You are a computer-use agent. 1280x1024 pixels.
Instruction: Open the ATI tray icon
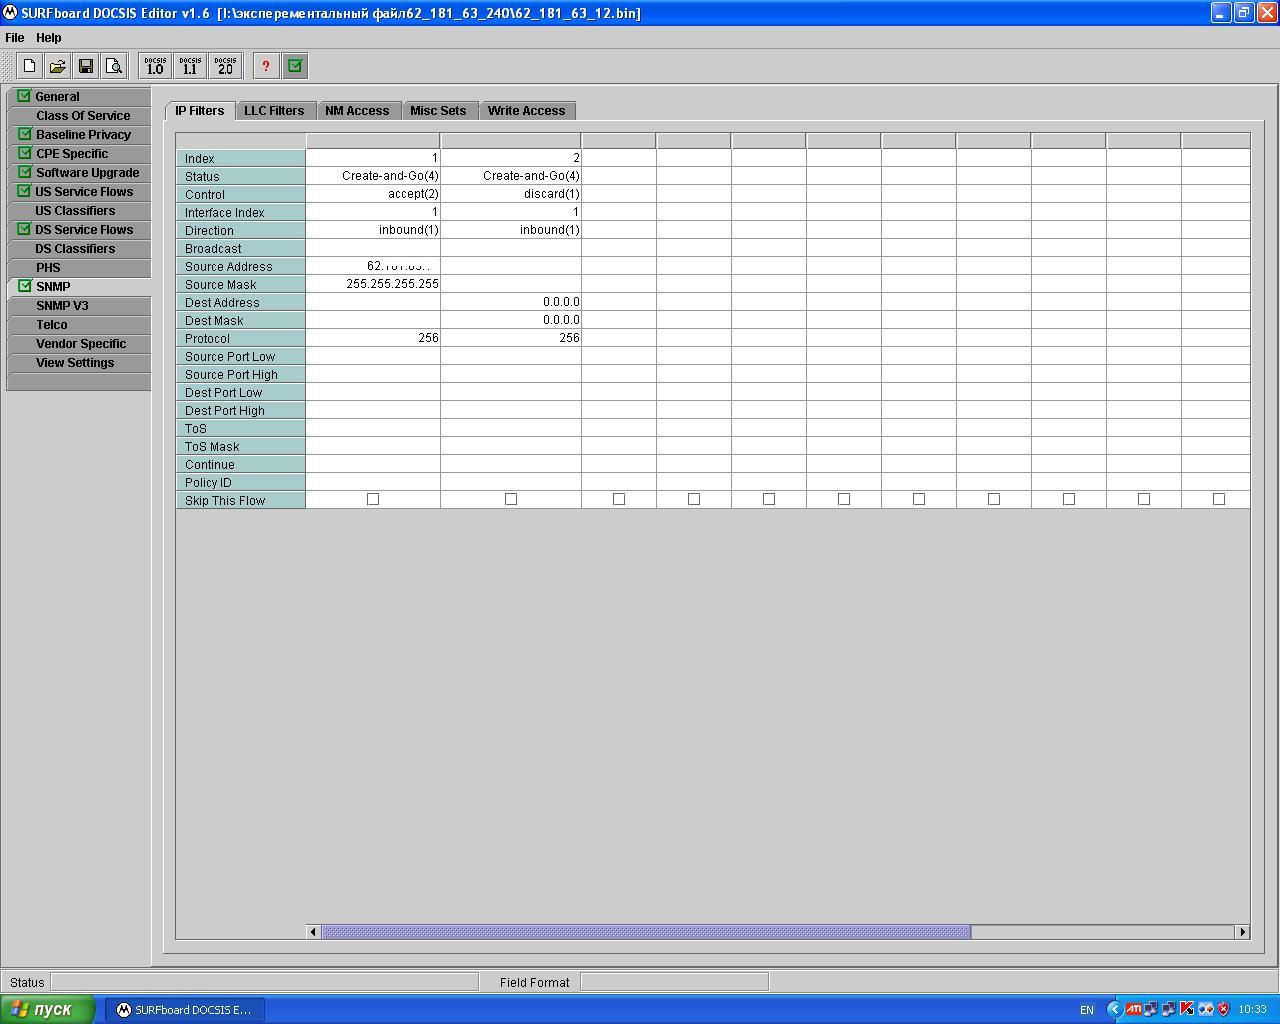click(x=1133, y=1009)
